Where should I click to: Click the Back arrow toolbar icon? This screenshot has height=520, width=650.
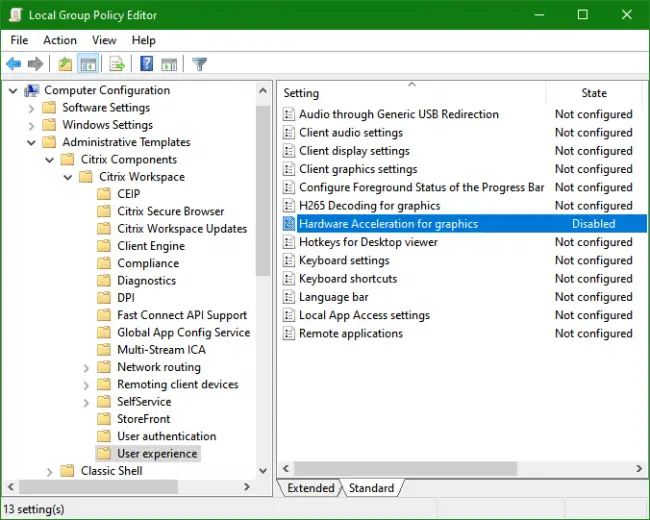[14, 64]
